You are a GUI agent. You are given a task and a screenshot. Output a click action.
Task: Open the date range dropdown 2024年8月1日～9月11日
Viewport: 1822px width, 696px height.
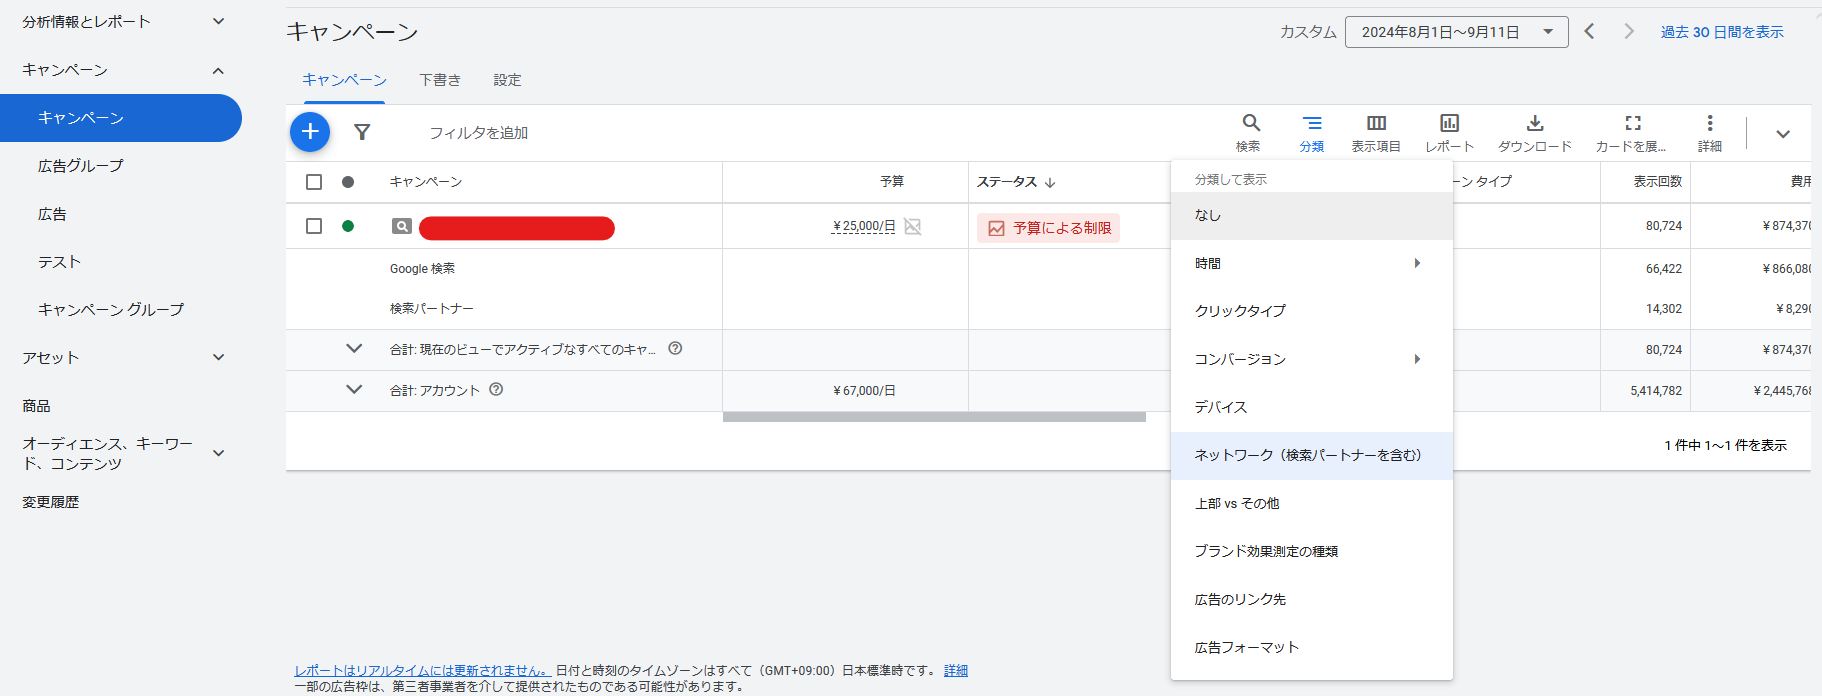point(1457,32)
